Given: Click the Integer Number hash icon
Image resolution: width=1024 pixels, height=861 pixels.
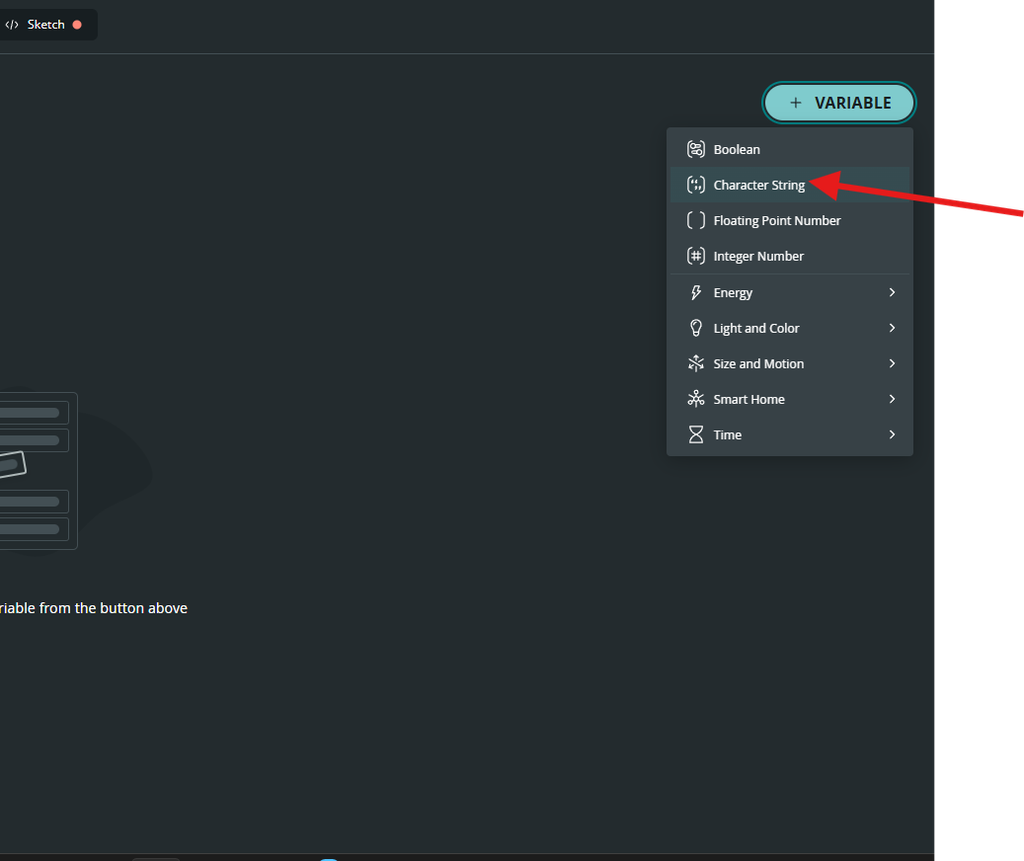Looking at the screenshot, I should pyautogui.click(x=696, y=256).
